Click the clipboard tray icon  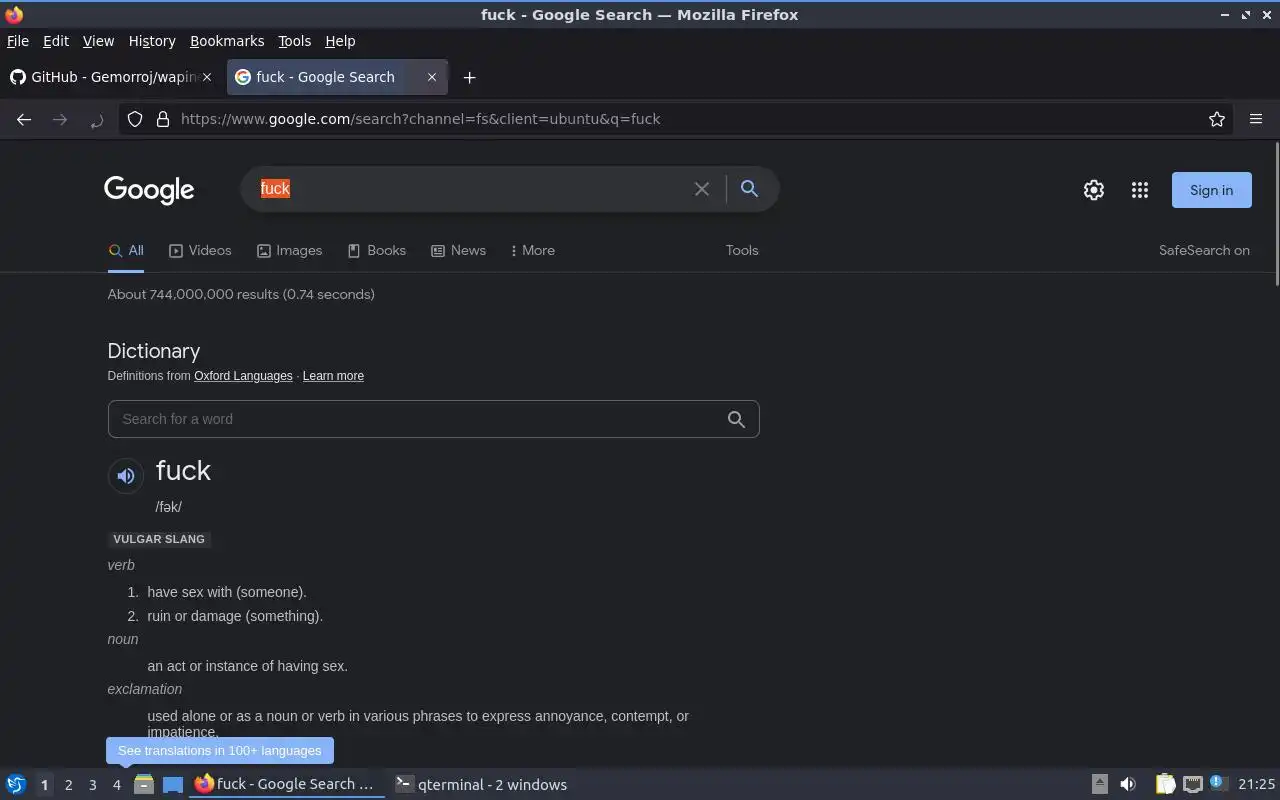(x=1165, y=784)
